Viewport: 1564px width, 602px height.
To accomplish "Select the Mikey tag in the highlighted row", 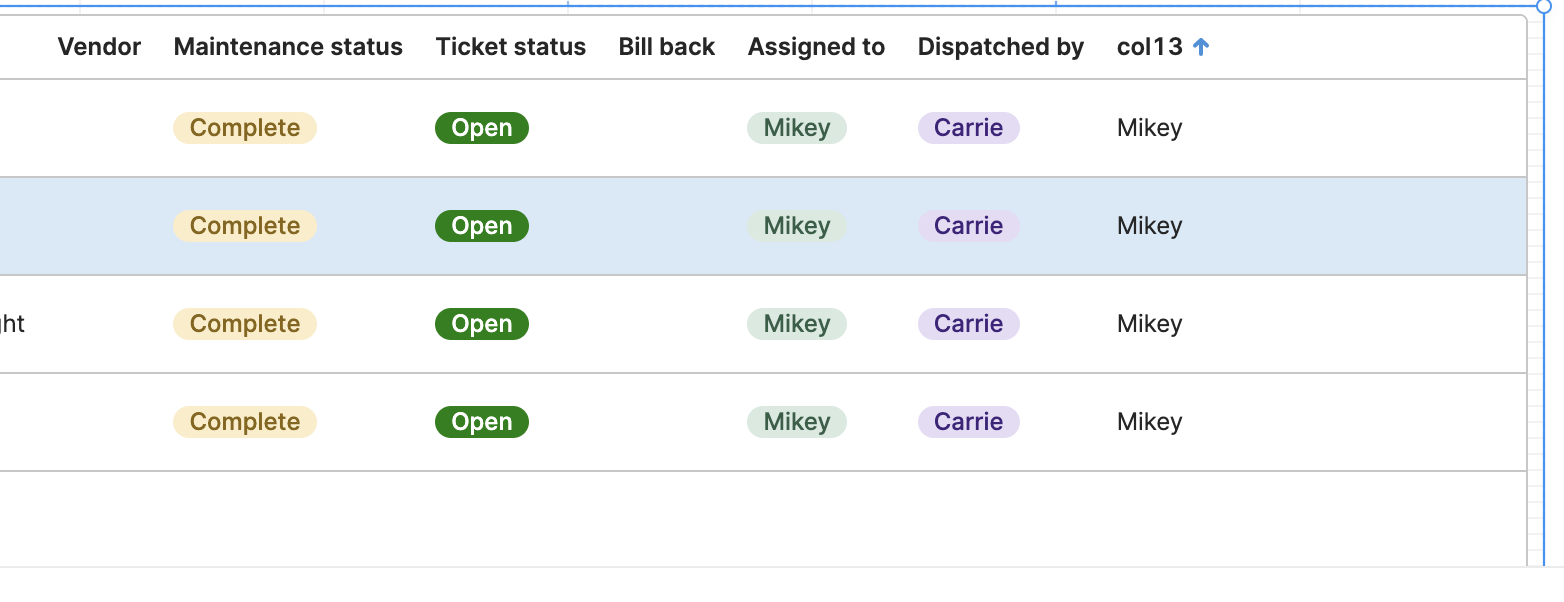I will (797, 226).
